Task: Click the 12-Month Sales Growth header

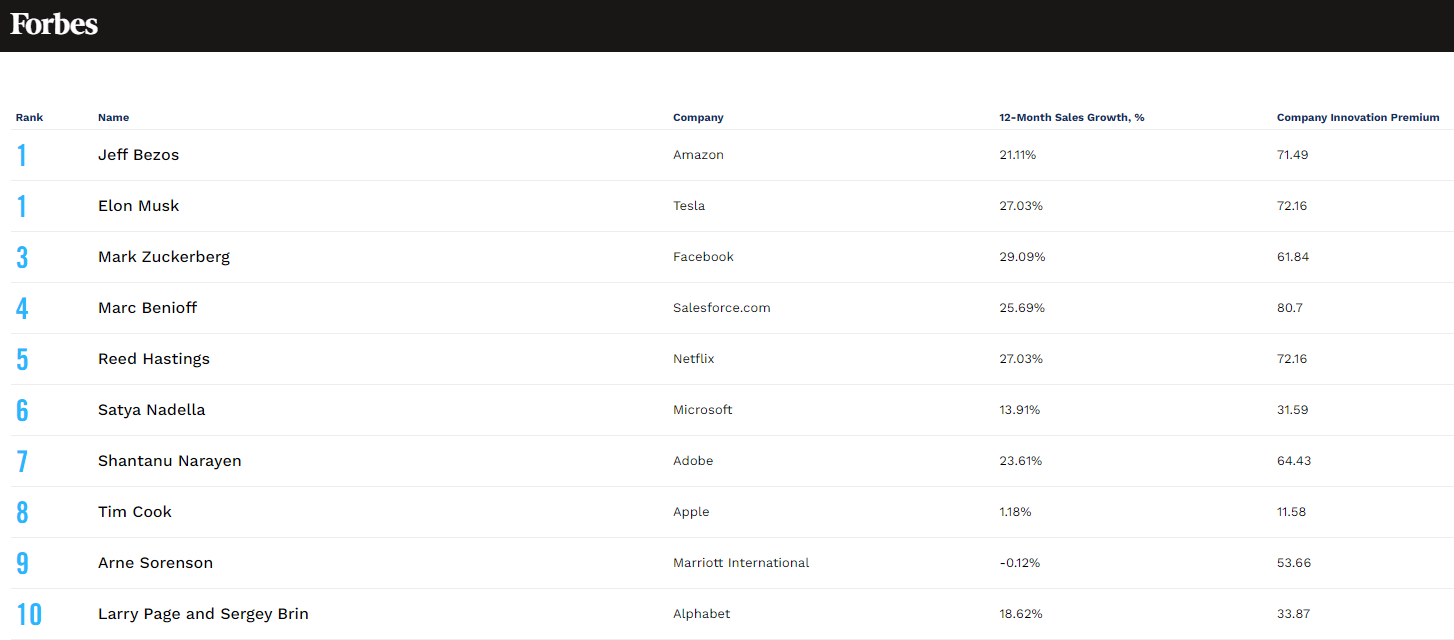Action: point(1071,118)
